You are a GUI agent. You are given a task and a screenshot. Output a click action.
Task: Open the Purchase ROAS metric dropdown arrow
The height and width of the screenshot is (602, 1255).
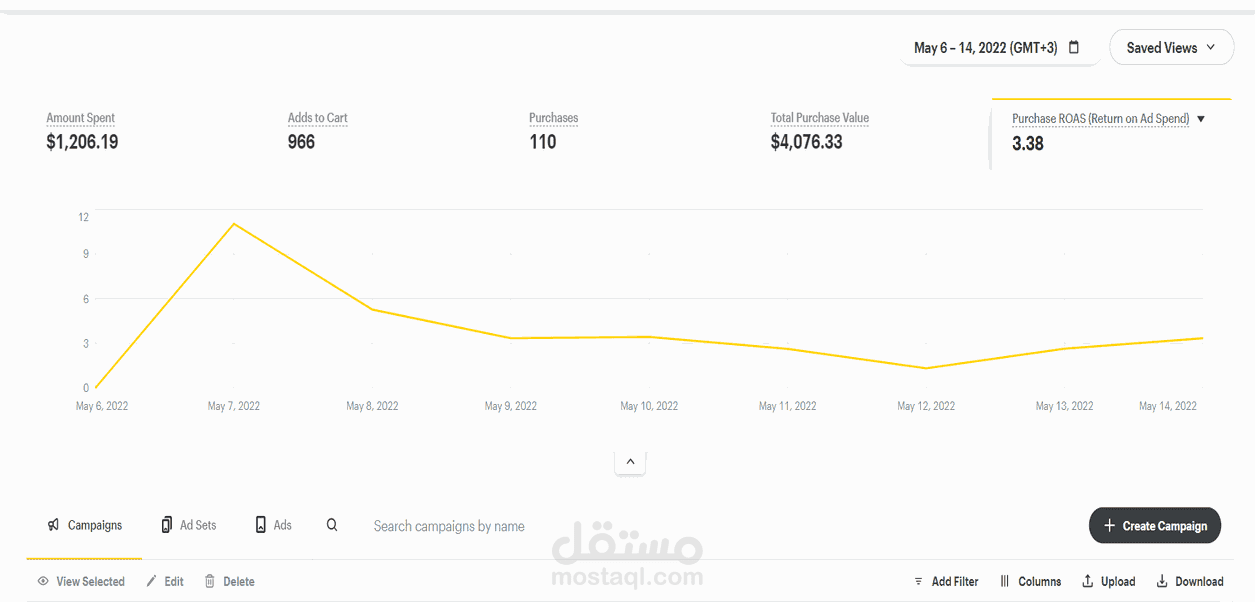pyautogui.click(x=1201, y=119)
